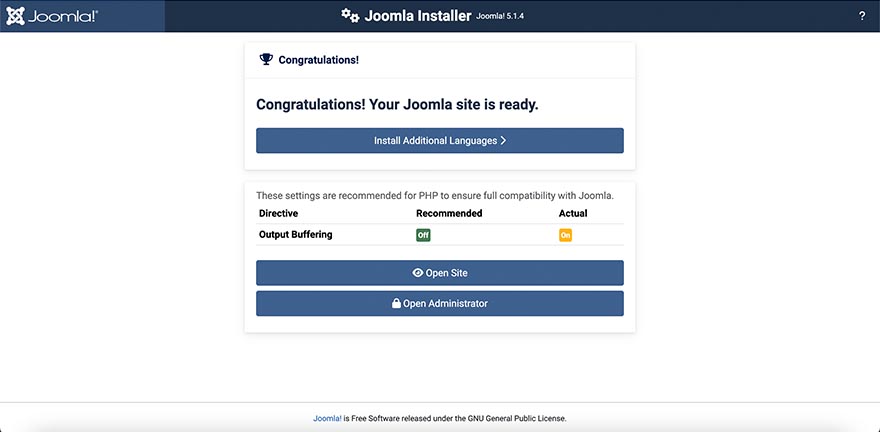
Task: Click the orange On badge under Actual
Action: [x=565, y=235]
